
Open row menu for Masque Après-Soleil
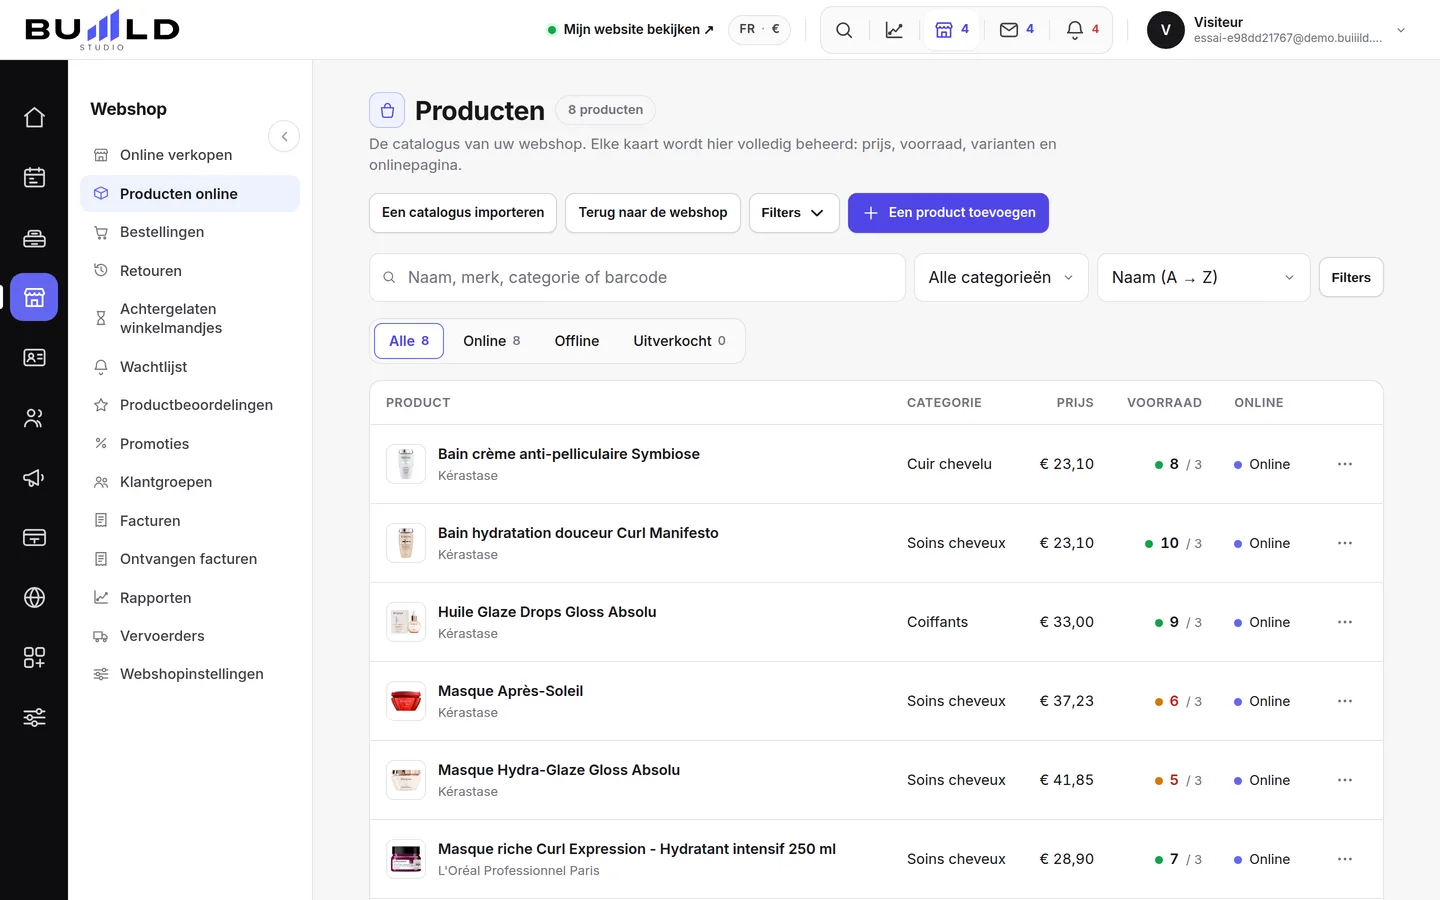coord(1345,701)
